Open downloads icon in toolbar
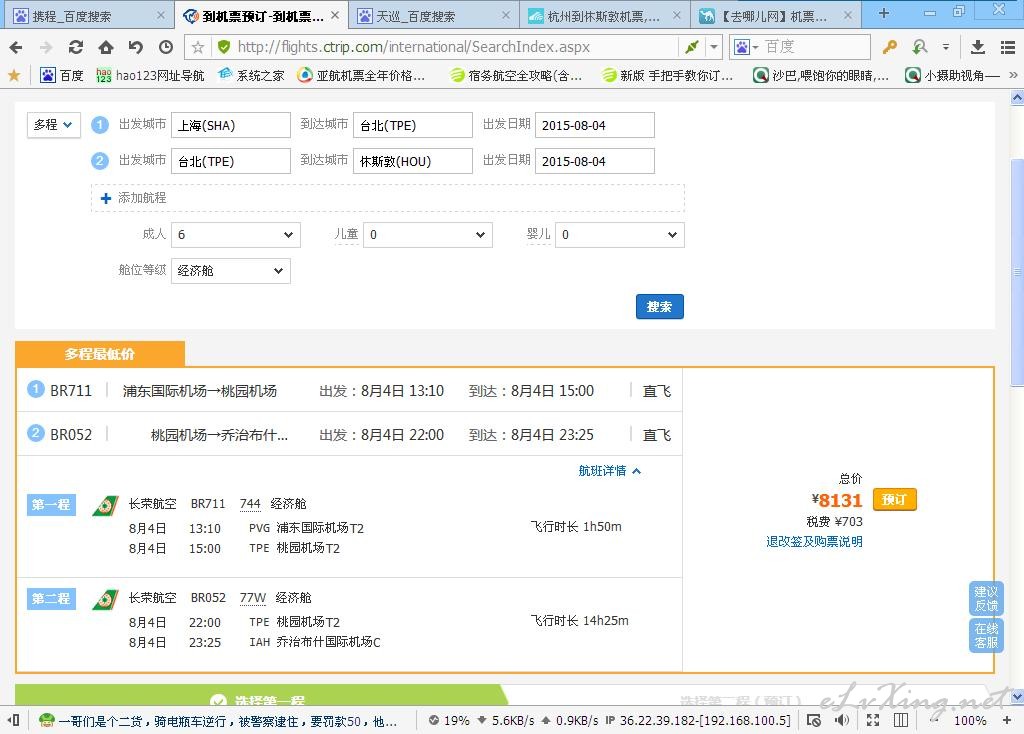The width and height of the screenshot is (1024, 734). point(978,47)
